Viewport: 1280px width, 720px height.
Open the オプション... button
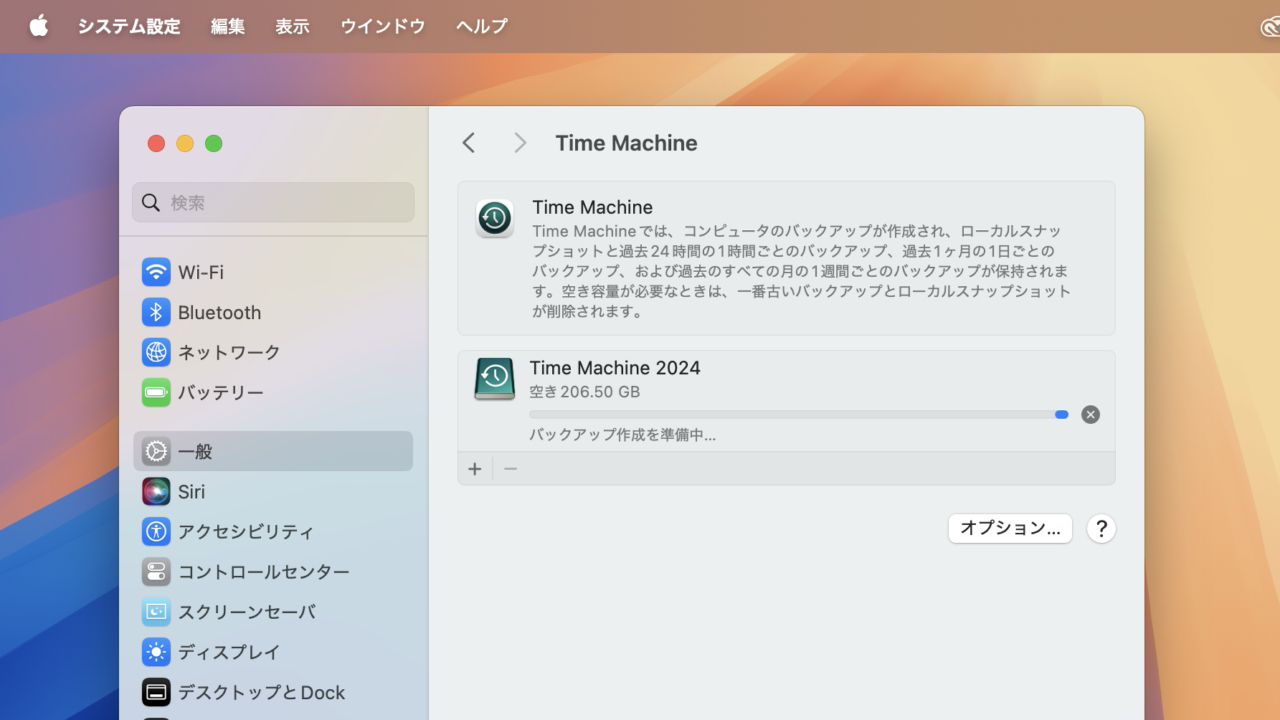[1010, 528]
